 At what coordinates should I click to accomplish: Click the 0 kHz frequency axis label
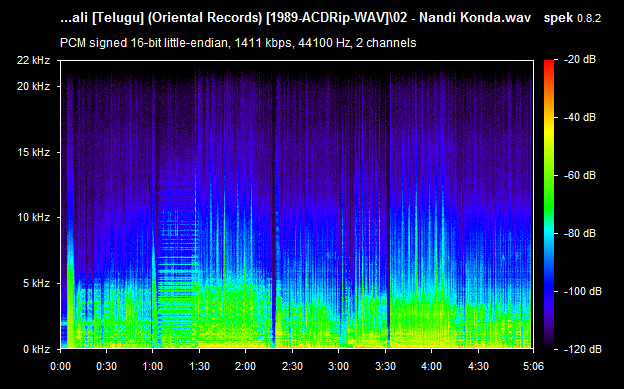36,349
